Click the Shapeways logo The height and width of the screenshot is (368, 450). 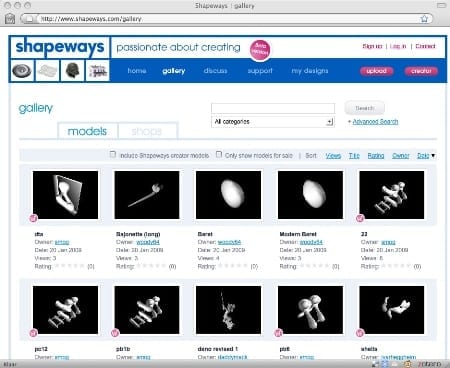click(60, 47)
